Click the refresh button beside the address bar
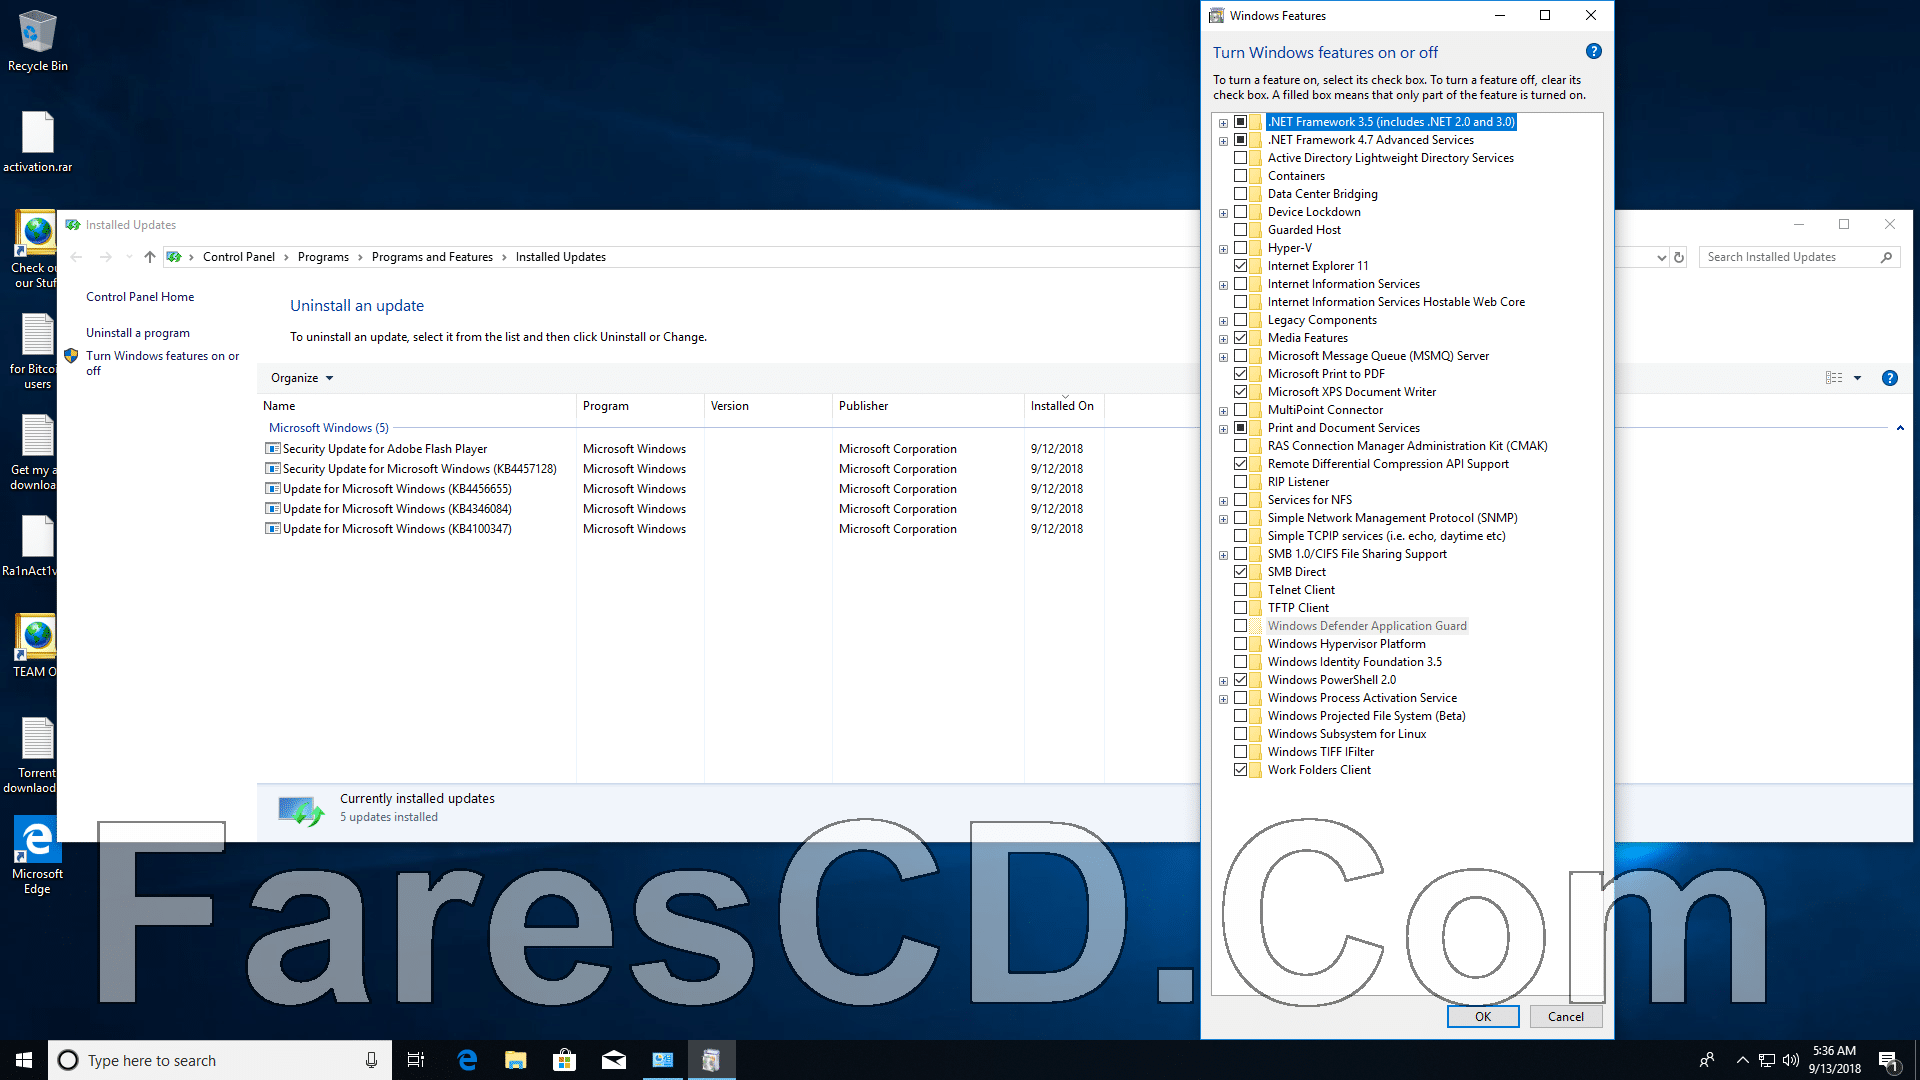Screen dimensions: 1920x1080 click(1679, 257)
